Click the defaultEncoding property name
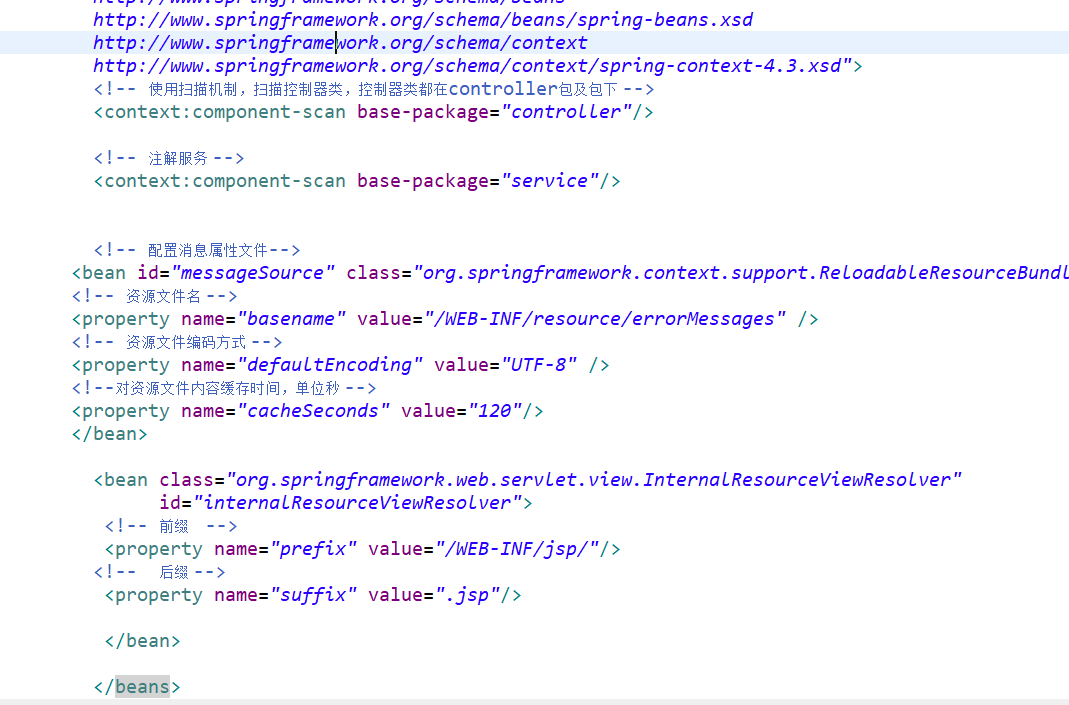 (x=329, y=365)
